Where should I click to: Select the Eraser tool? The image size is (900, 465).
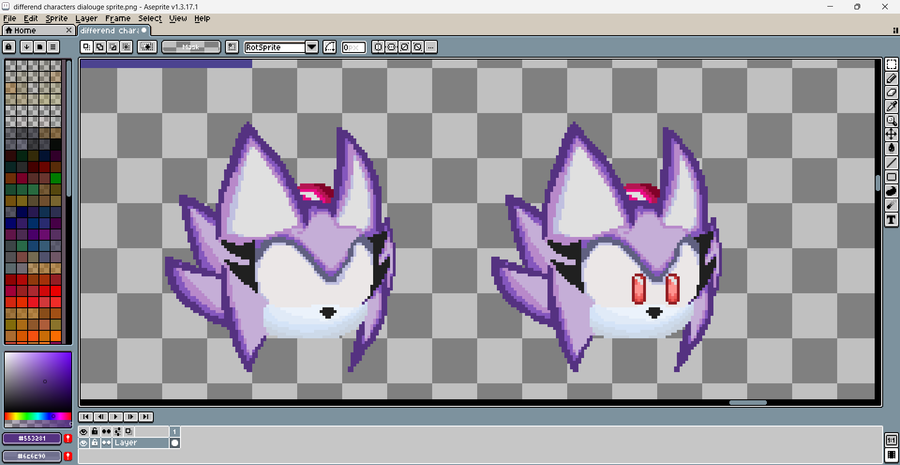[x=891, y=92]
